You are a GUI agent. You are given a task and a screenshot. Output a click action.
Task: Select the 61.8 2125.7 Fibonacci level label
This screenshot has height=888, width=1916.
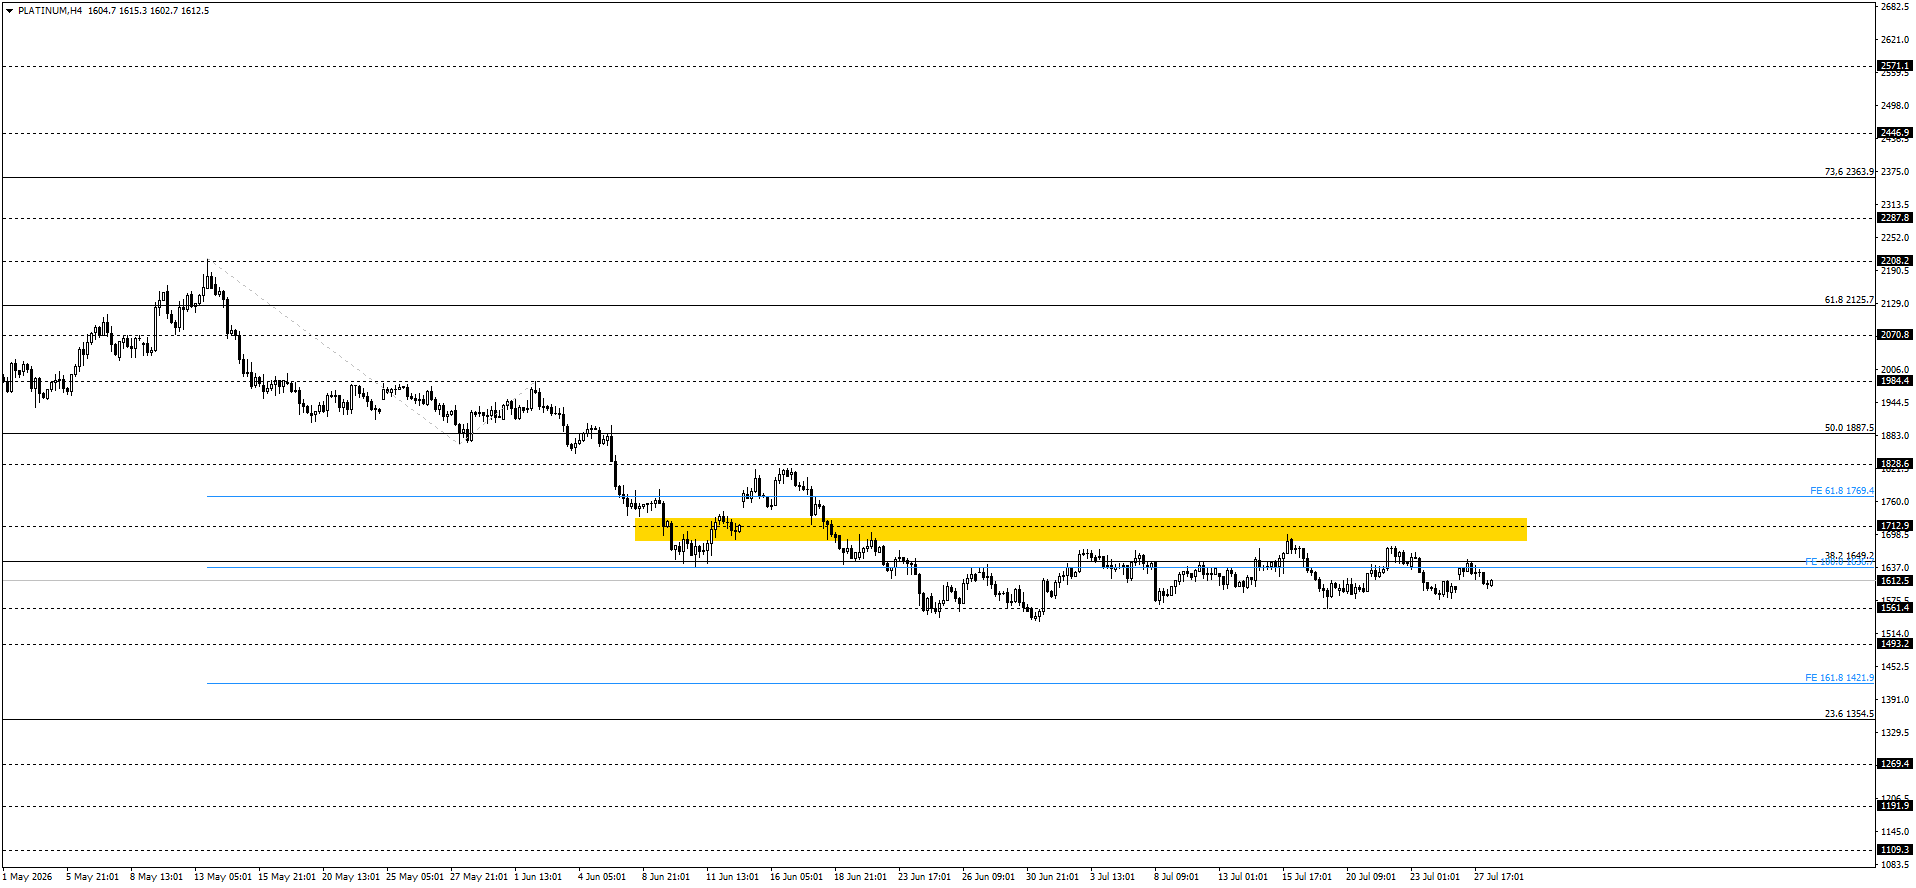1849,300
